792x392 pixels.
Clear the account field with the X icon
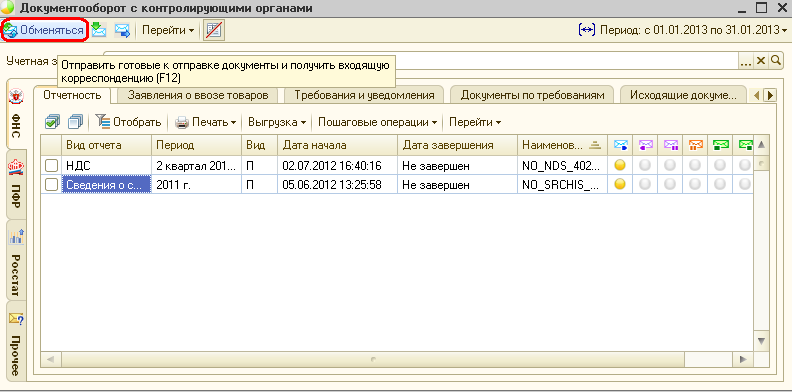coord(760,61)
